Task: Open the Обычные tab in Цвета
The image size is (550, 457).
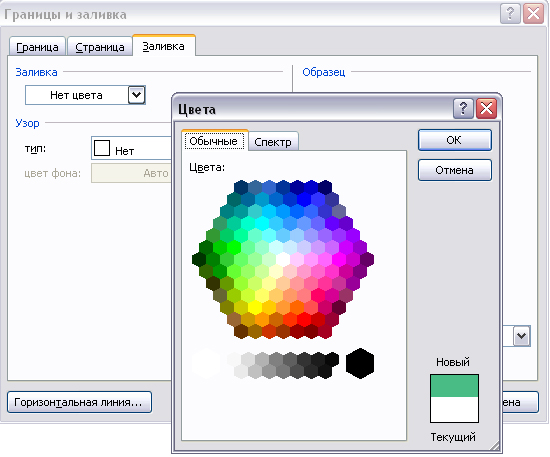Action: click(214, 141)
